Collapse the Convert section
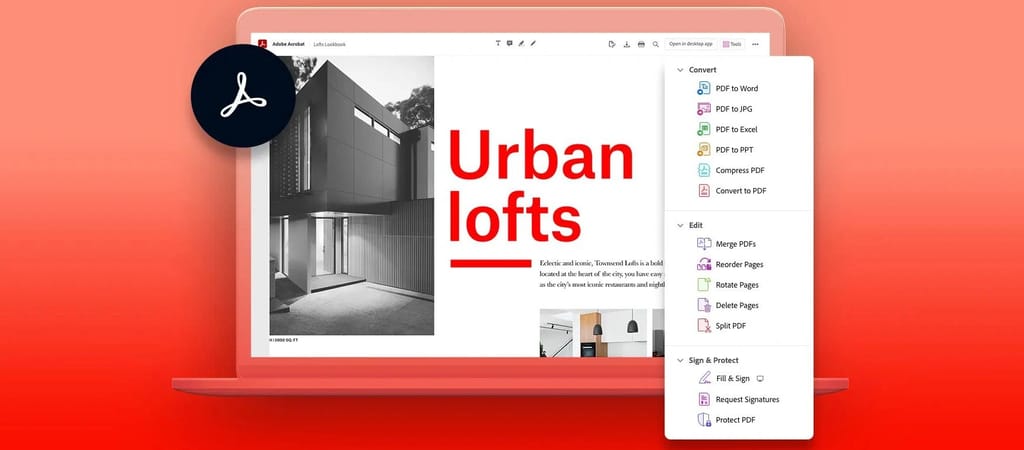1024x450 pixels. pyautogui.click(x=680, y=70)
